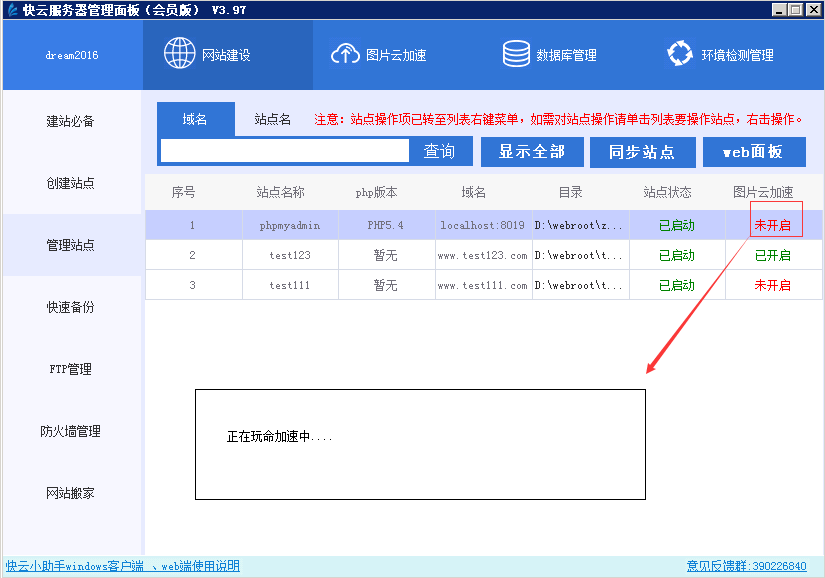Image resolution: width=825 pixels, height=578 pixels.
Task: Open the 数据库管理 top tab label
Action: [x=566, y=55]
